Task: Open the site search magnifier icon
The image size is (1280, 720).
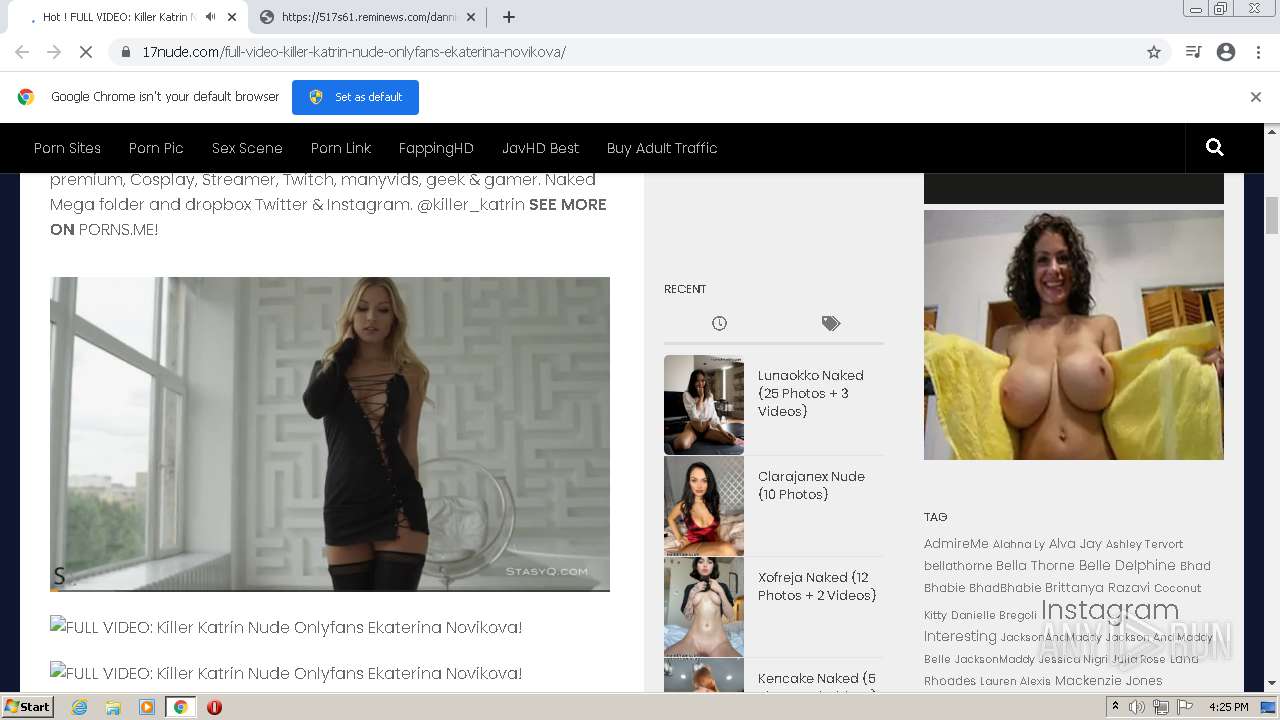Action: [x=1215, y=148]
